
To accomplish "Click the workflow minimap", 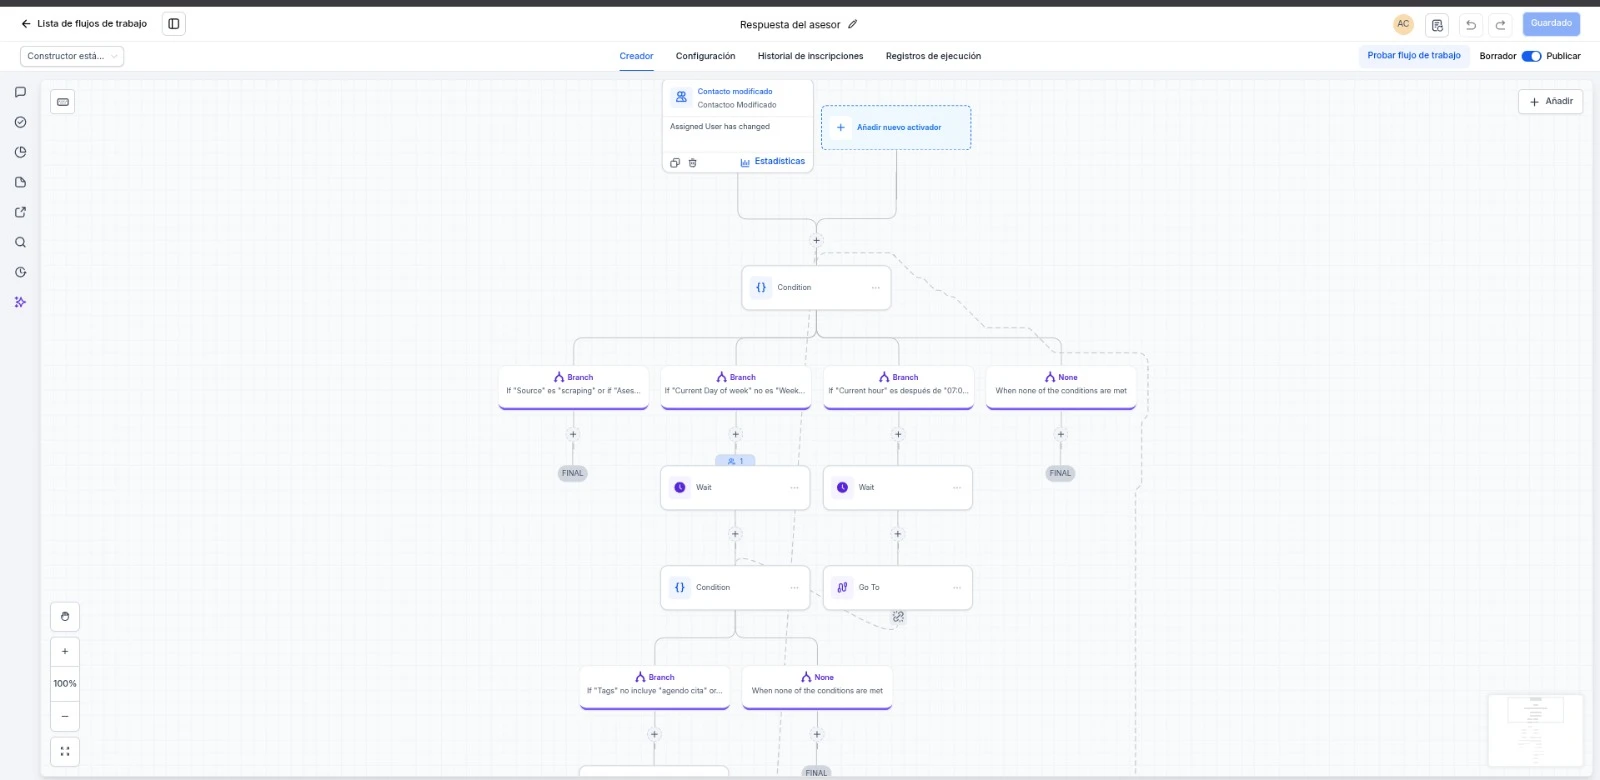I will coord(1535,730).
